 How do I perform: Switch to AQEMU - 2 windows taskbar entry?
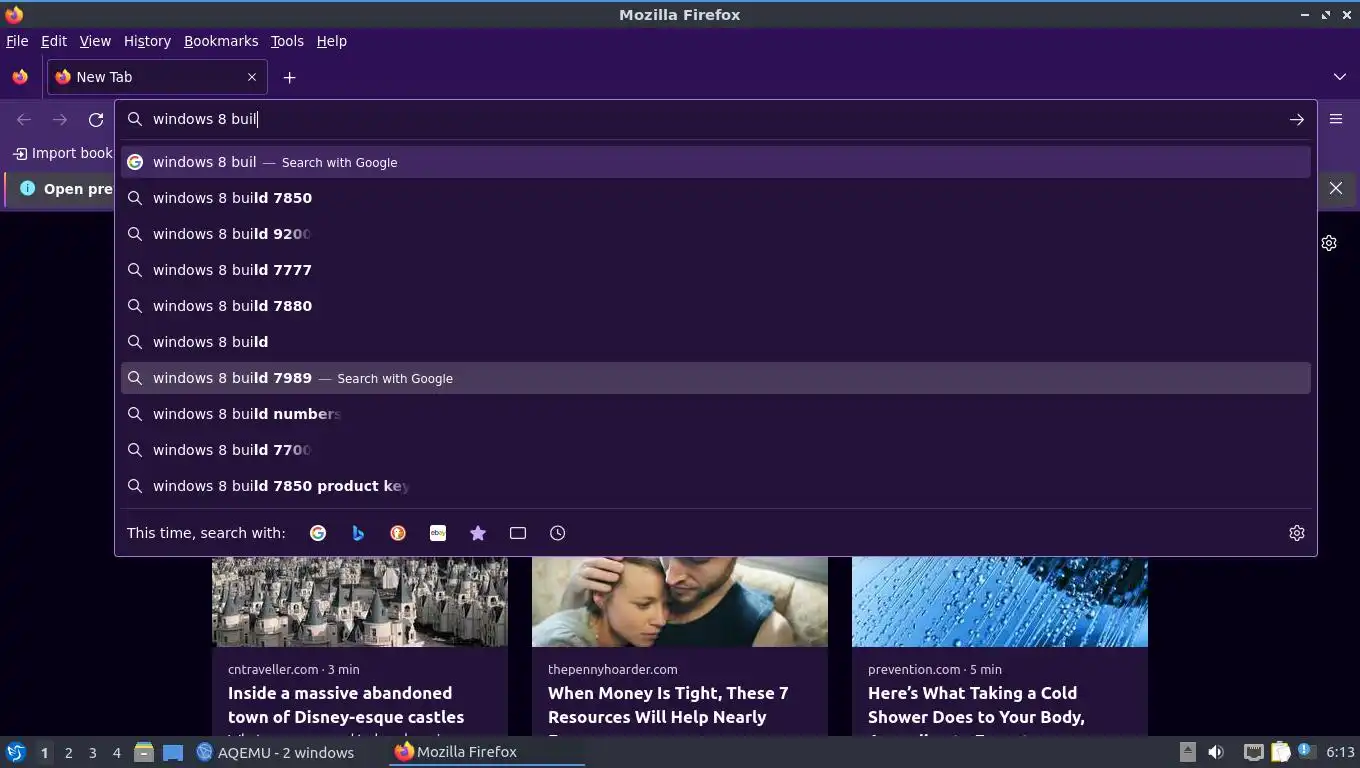[x=275, y=752]
